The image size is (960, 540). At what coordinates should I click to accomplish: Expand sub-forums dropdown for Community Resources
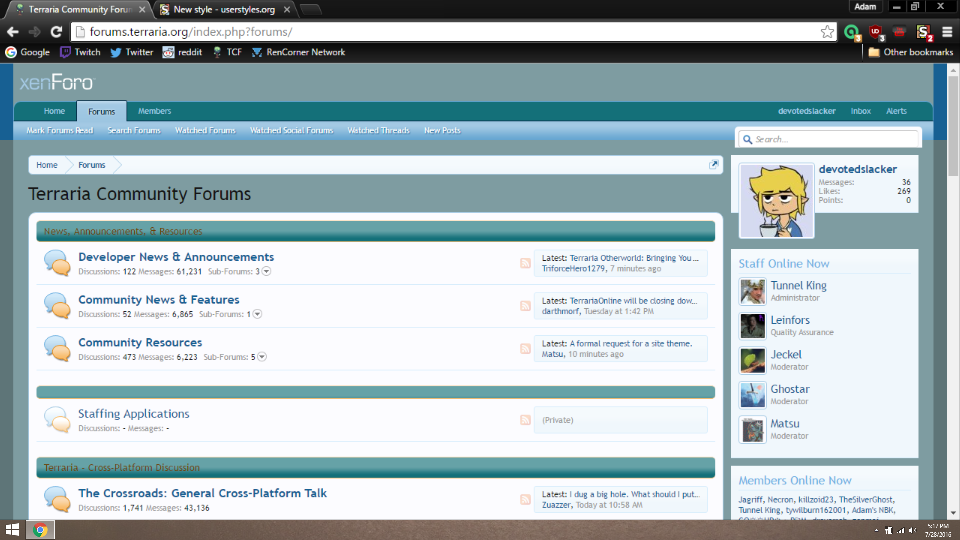coord(261,357)
